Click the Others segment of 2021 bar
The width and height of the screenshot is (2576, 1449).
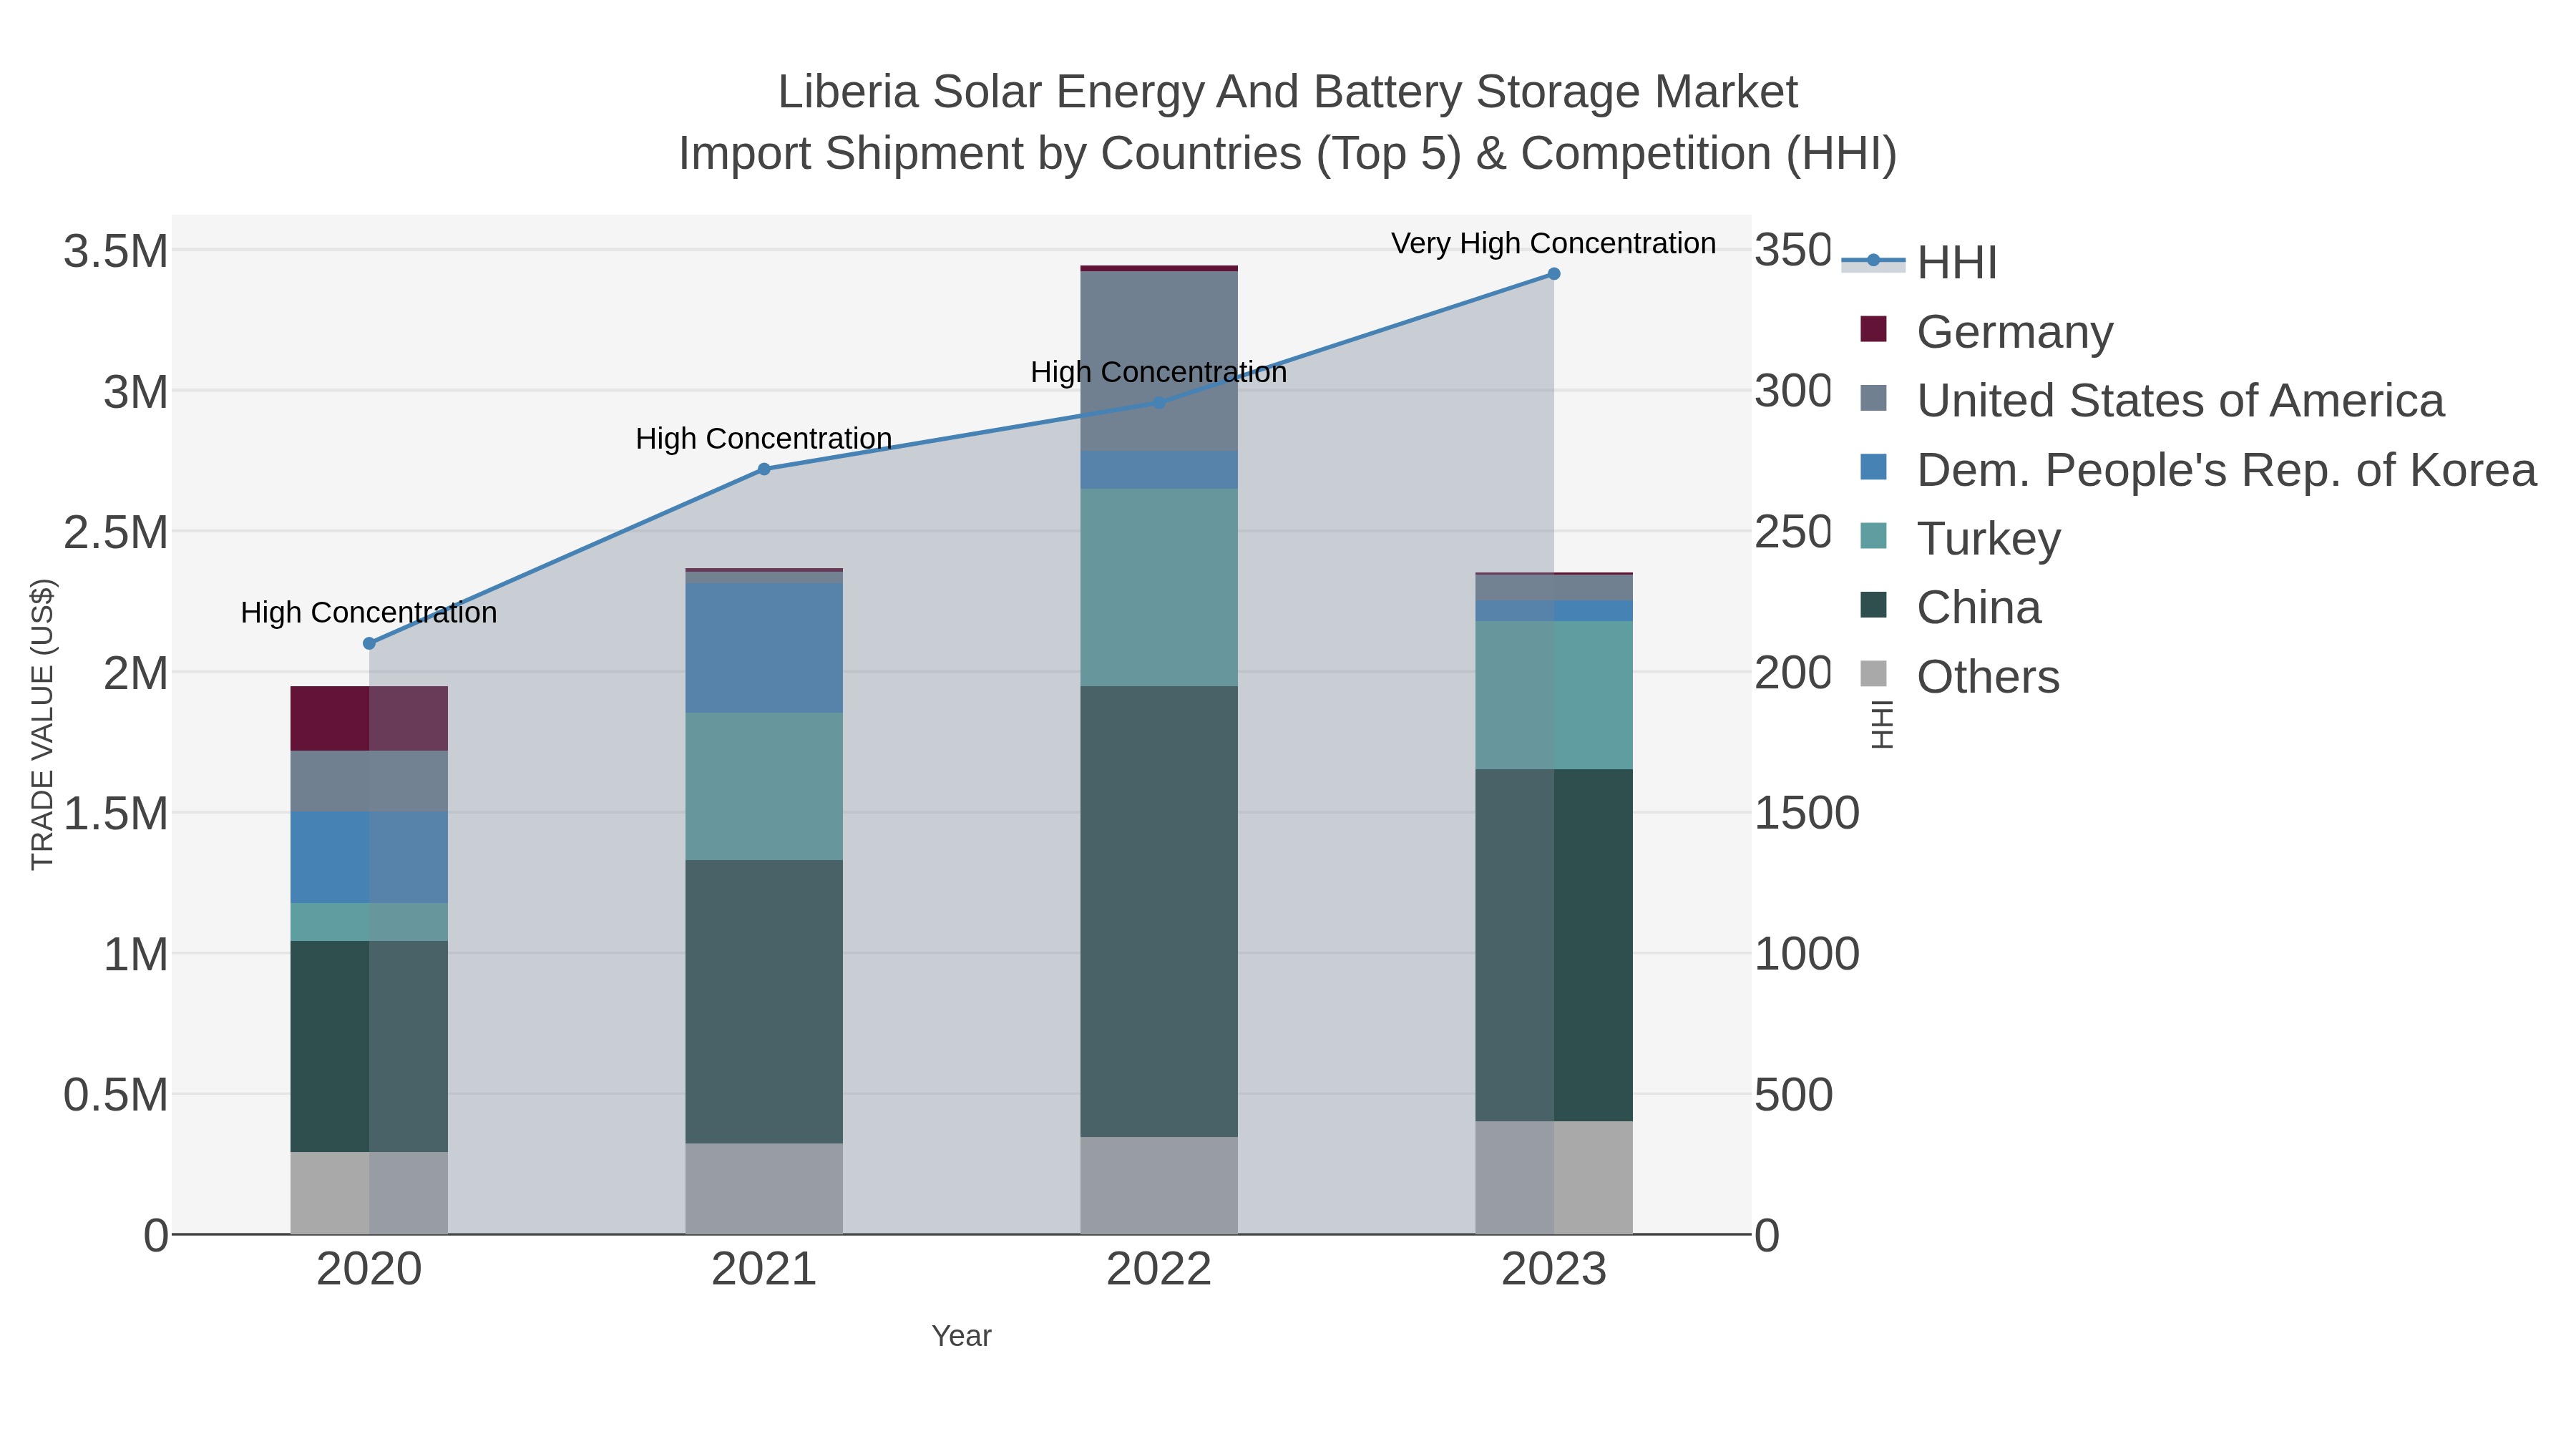click(x=764, y=1189)
